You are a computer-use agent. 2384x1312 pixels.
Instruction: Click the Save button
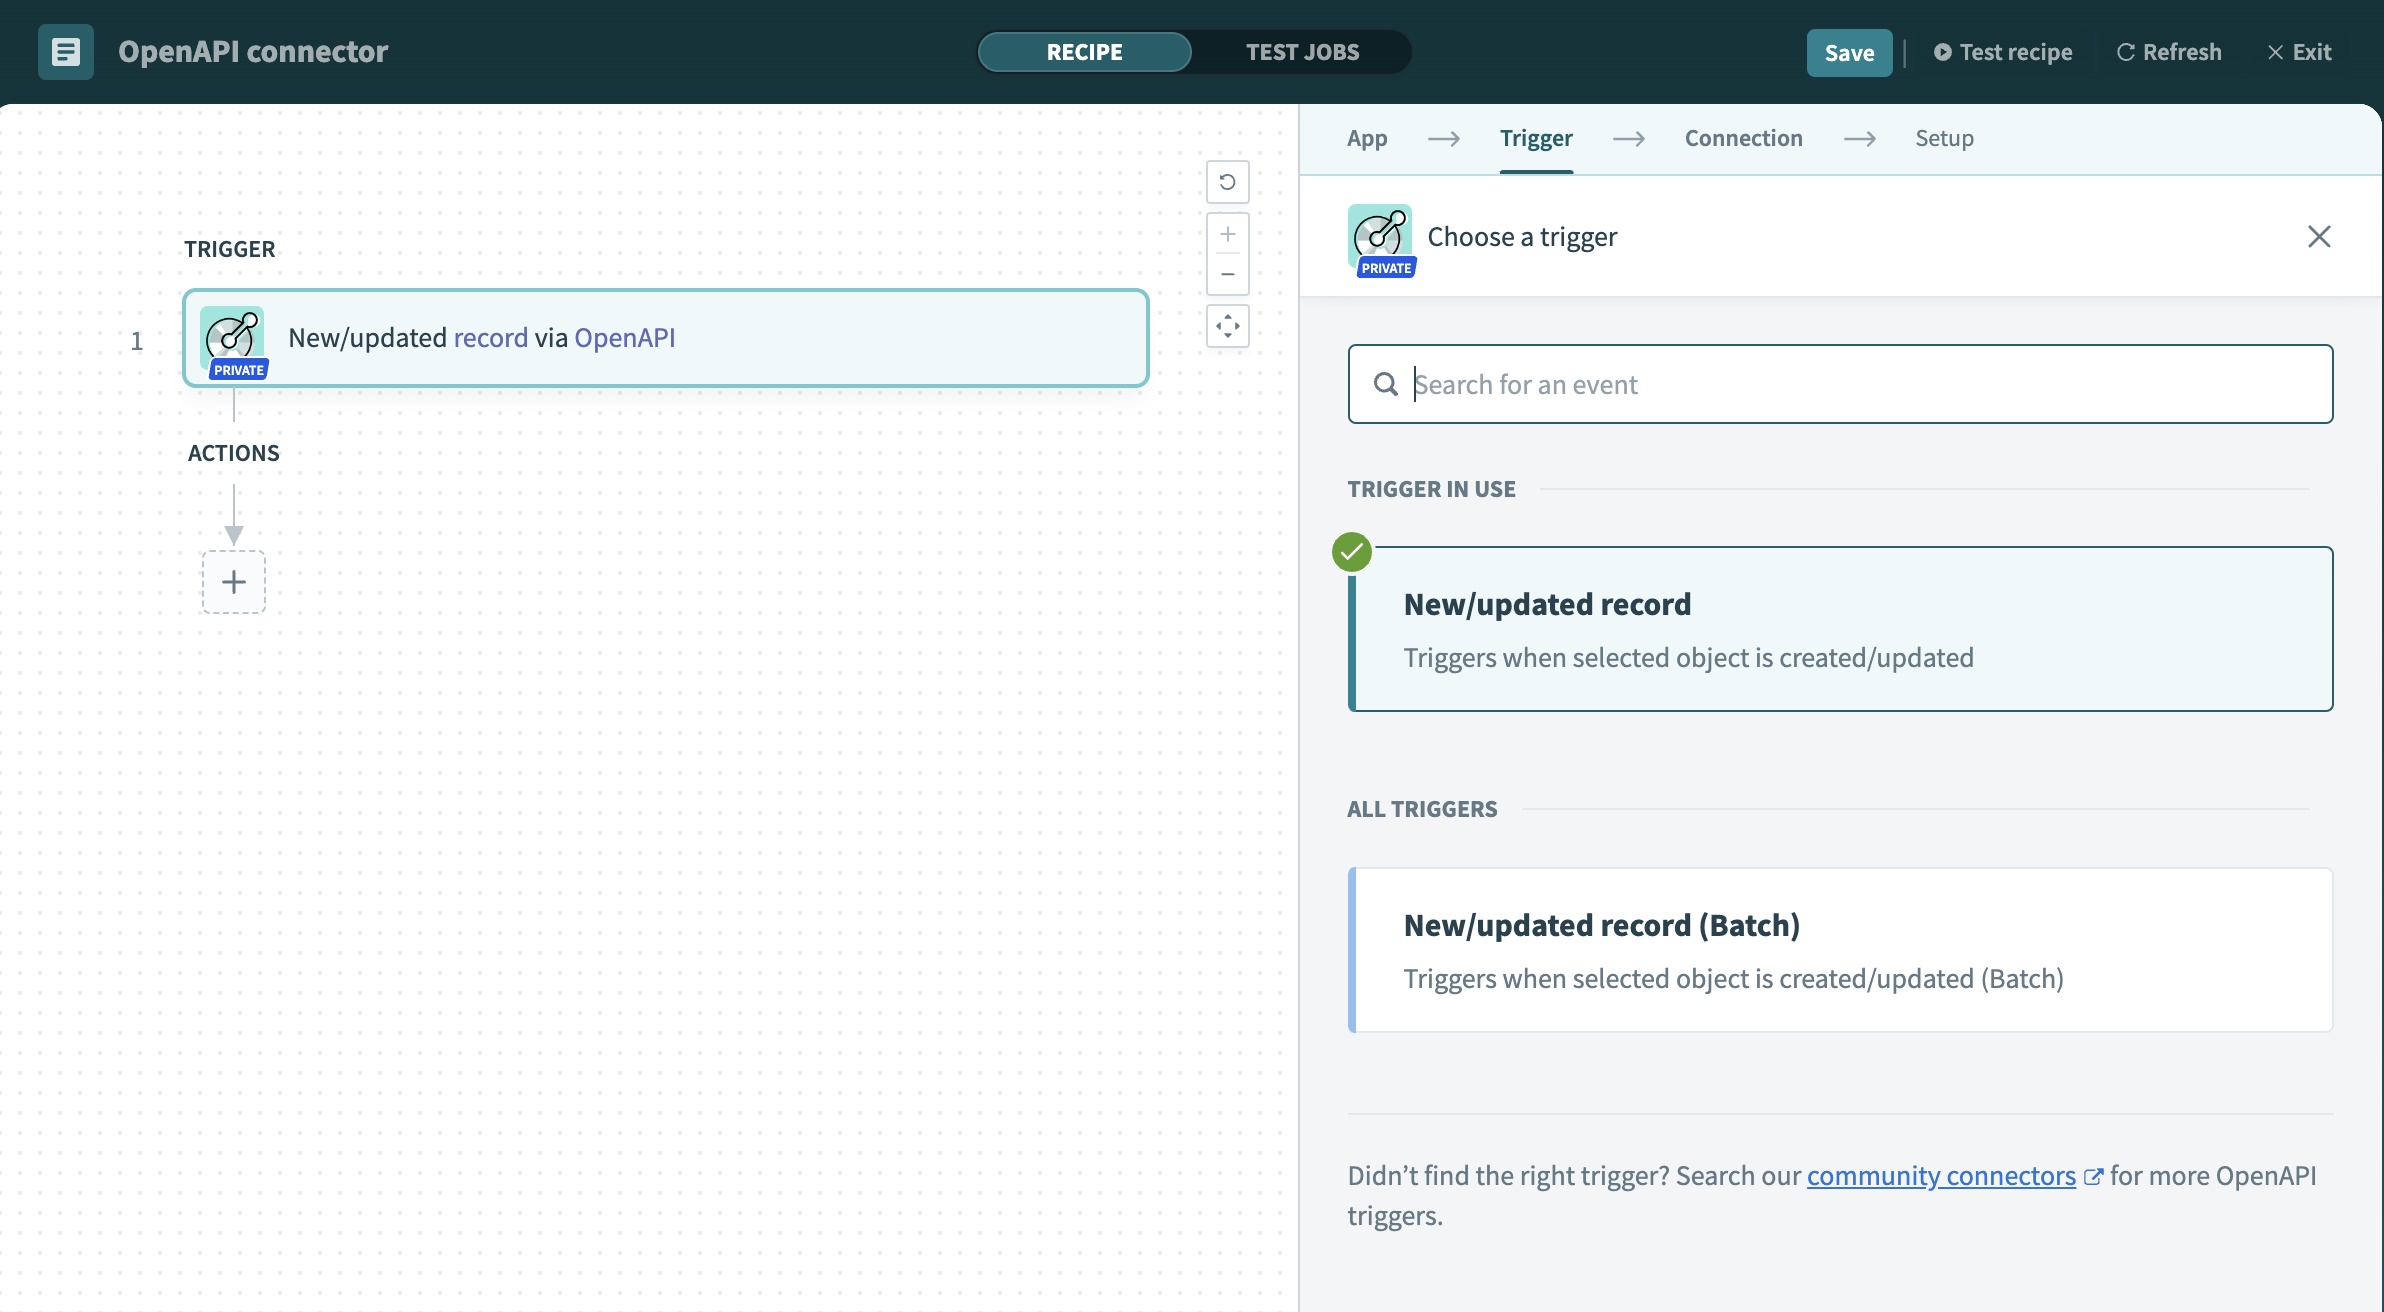click(1848, 52)
